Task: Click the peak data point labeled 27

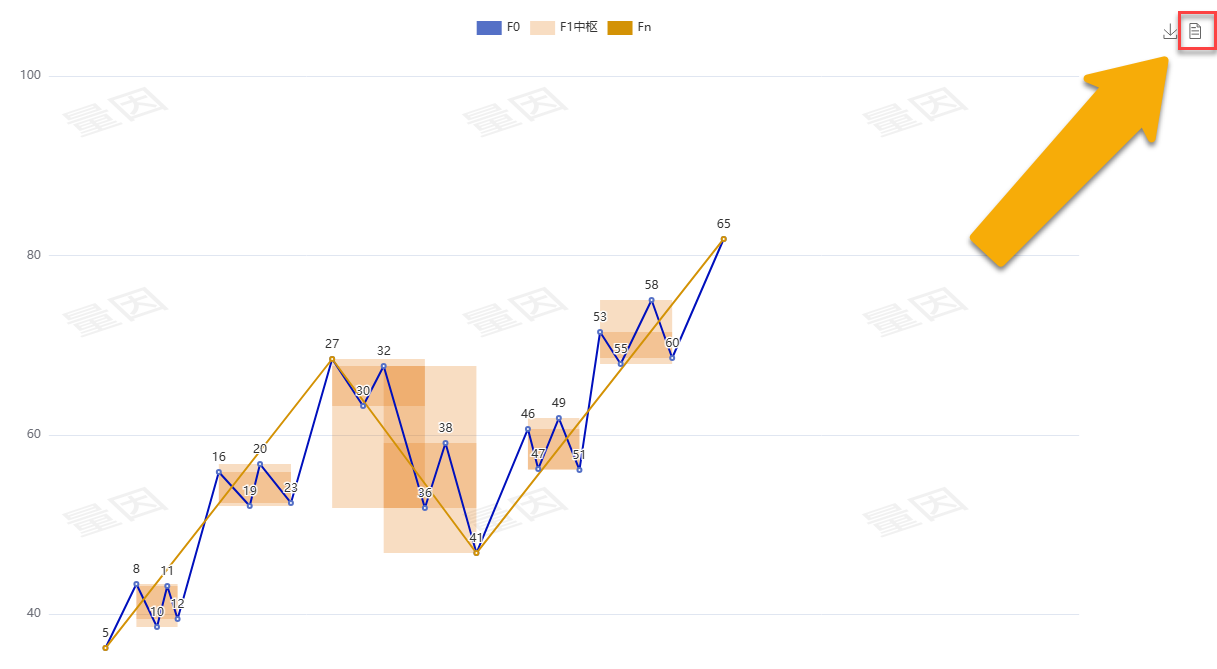Action: (x=330, y=357)
